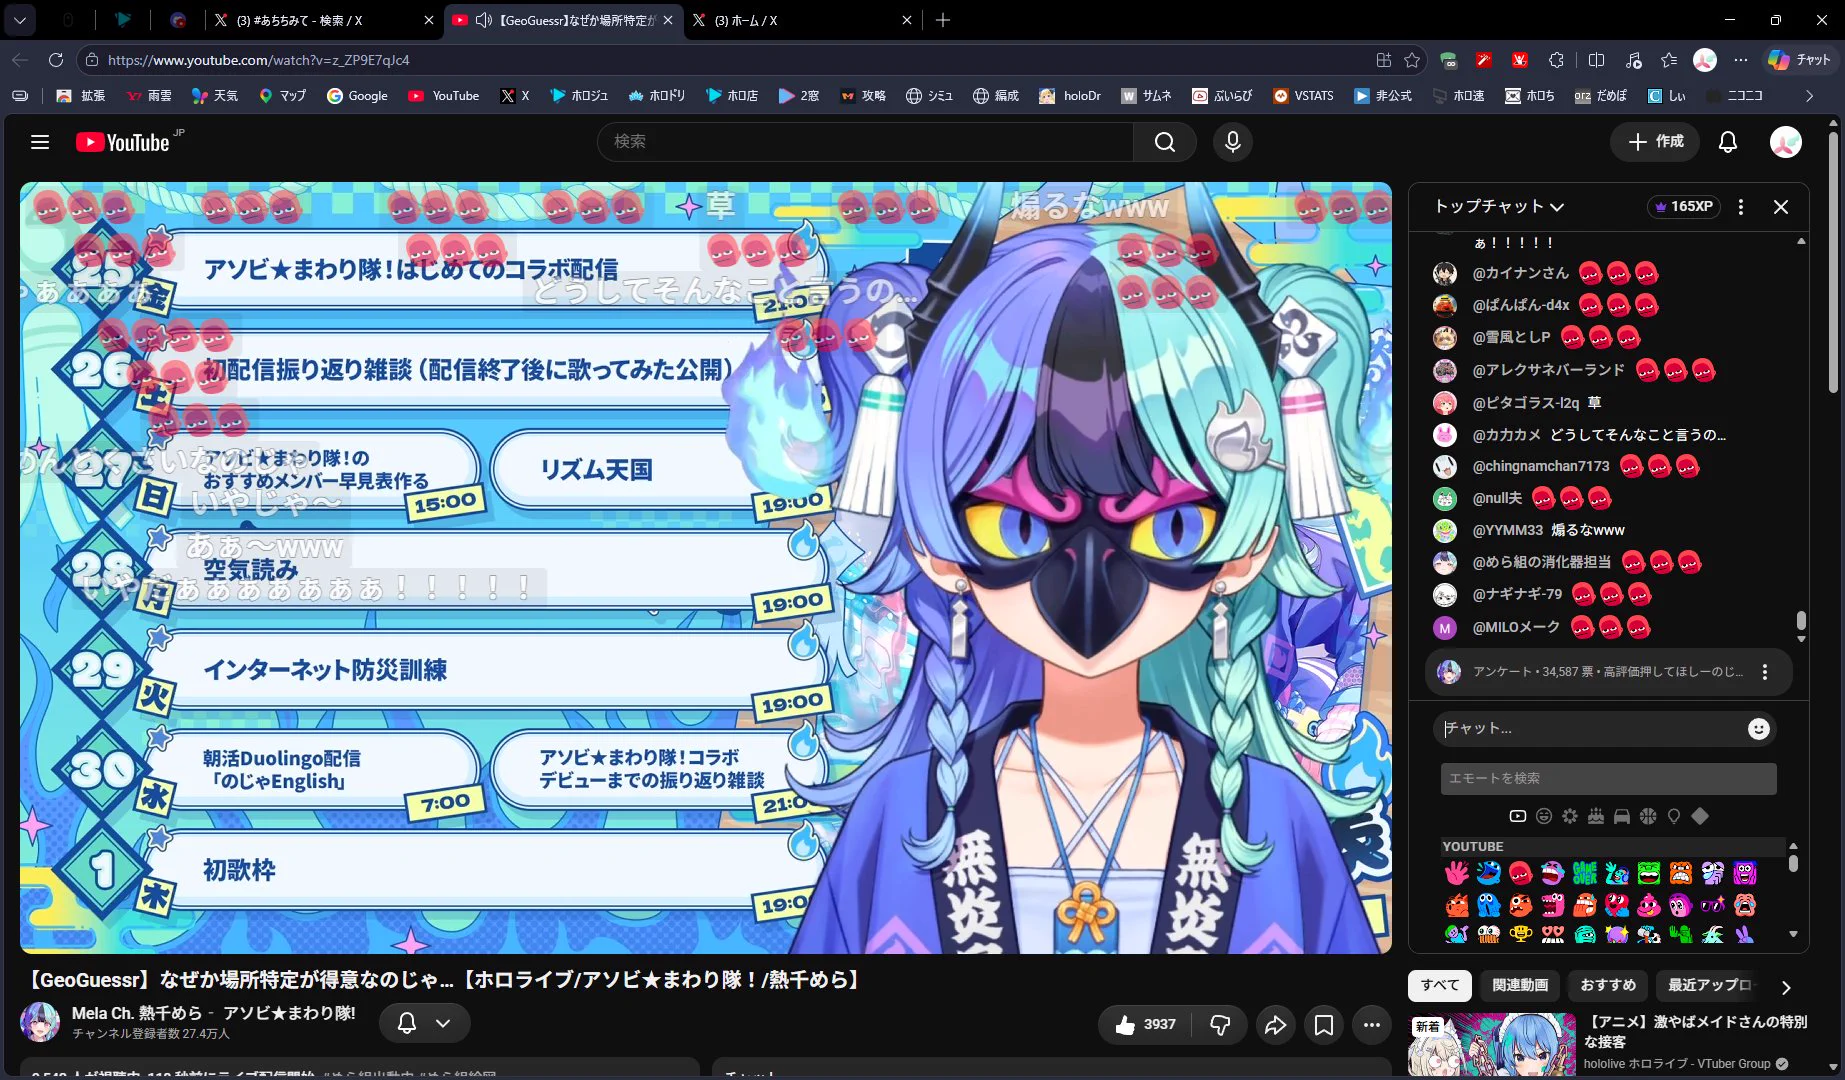Dislike the video with thumbs-down button
Viewport: 1845px width, 1080px height.
(1220, 1024)
